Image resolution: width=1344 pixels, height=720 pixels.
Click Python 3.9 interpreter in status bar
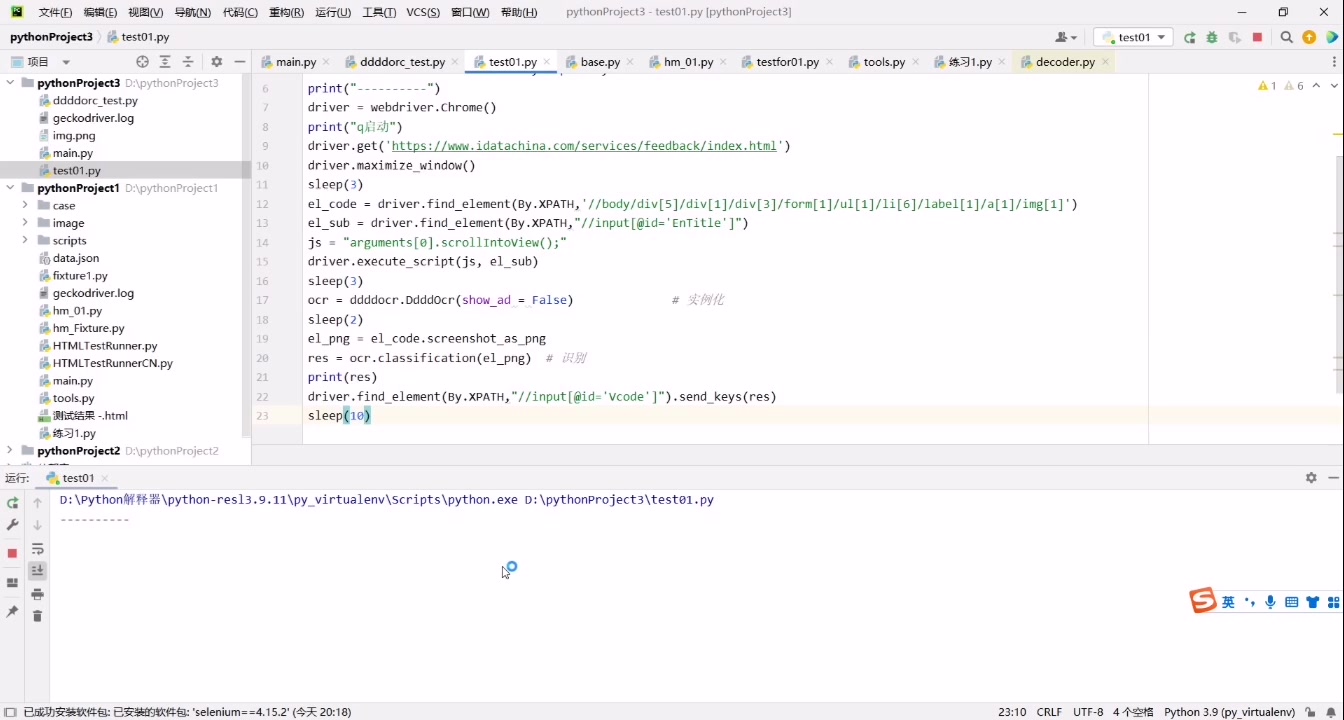(x=1229, y=712)
